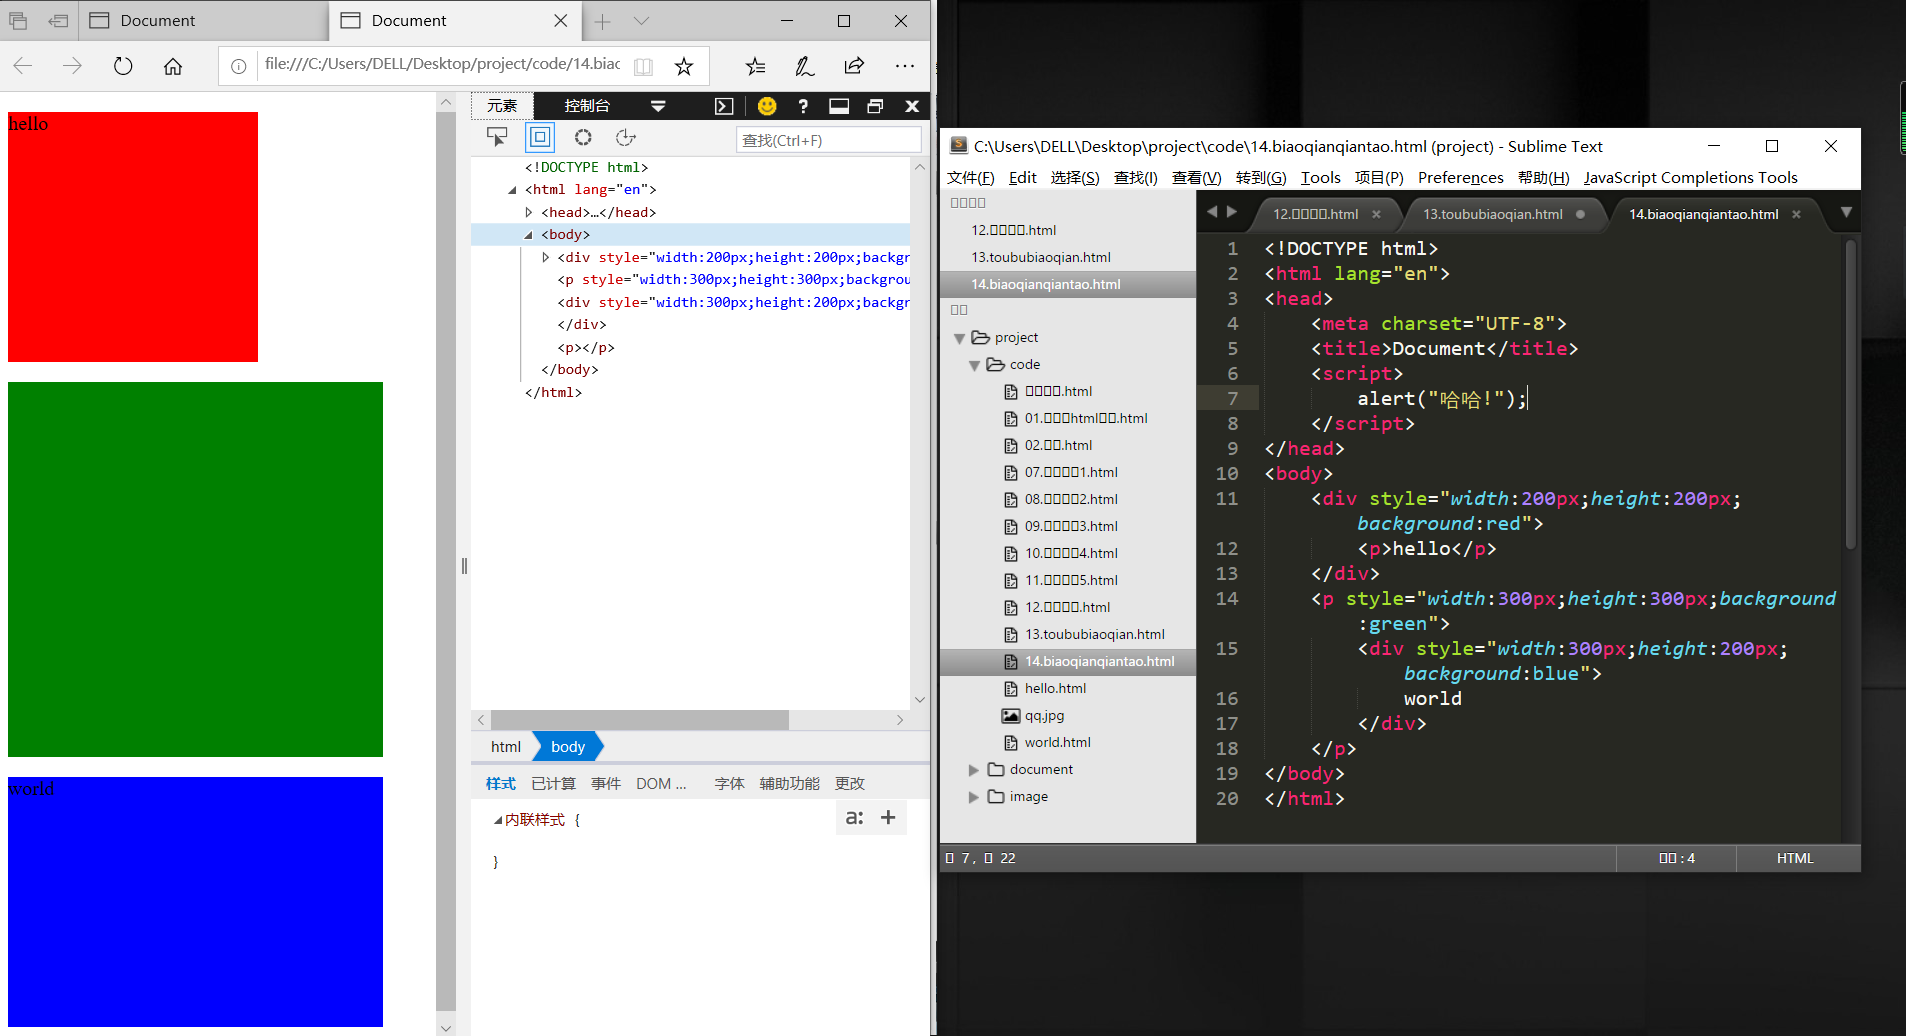Viewport: 1906px width, 1036px height.
Task: Click HTML syntax selector in status bar
Action: click(1795, 858)
